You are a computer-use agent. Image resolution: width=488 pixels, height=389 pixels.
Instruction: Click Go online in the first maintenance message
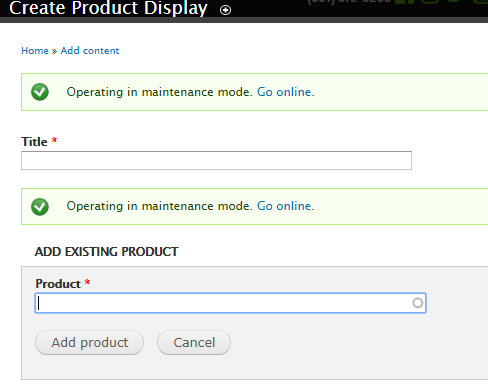tap(285, 92)
